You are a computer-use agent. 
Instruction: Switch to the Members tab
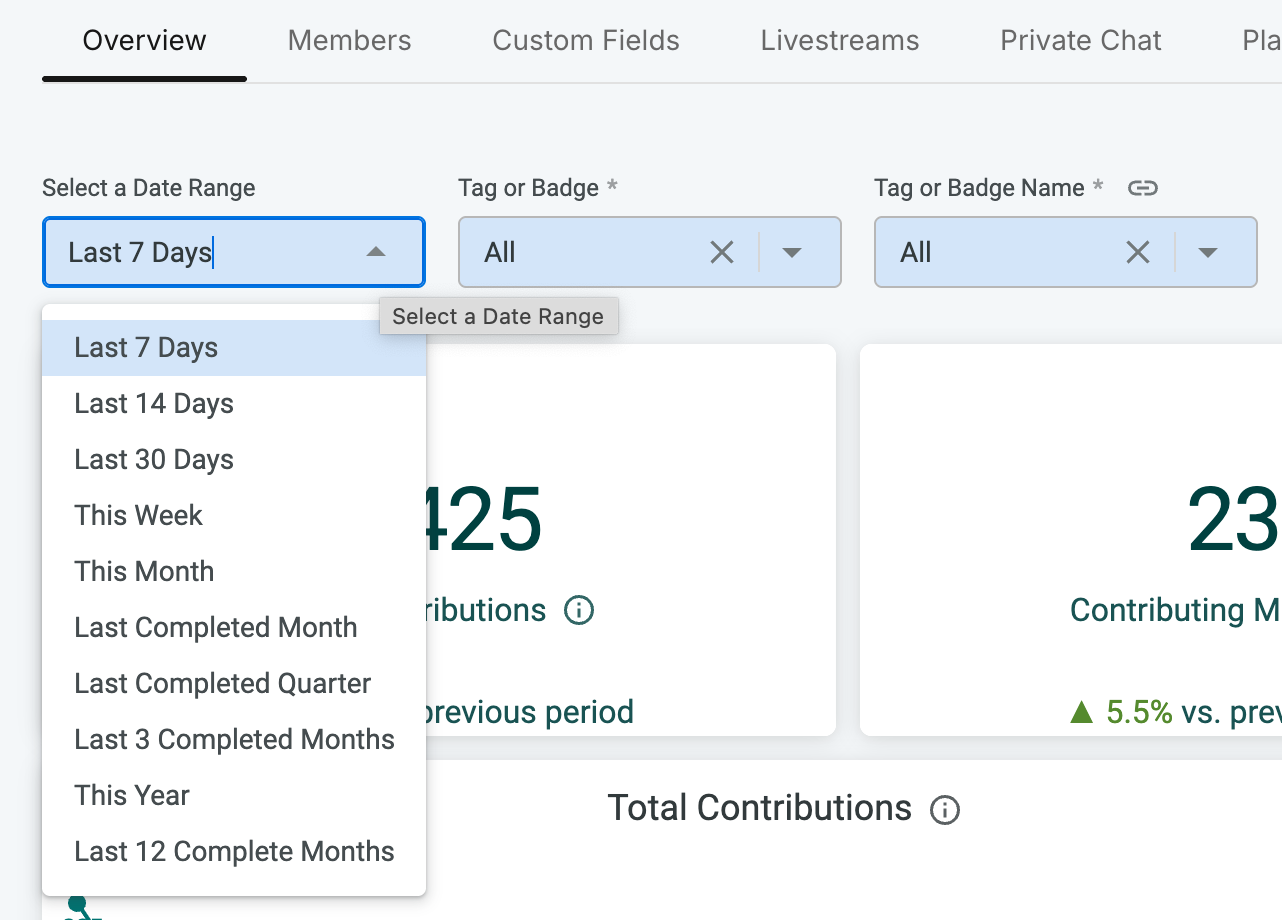coord(349,41)
